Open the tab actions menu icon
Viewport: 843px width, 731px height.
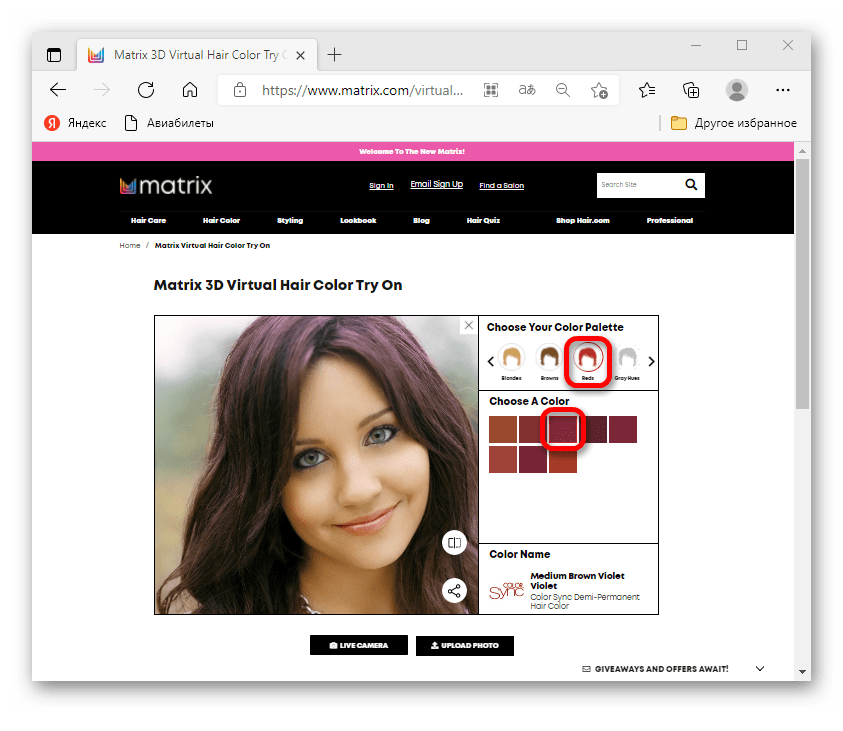pos(54,55)
